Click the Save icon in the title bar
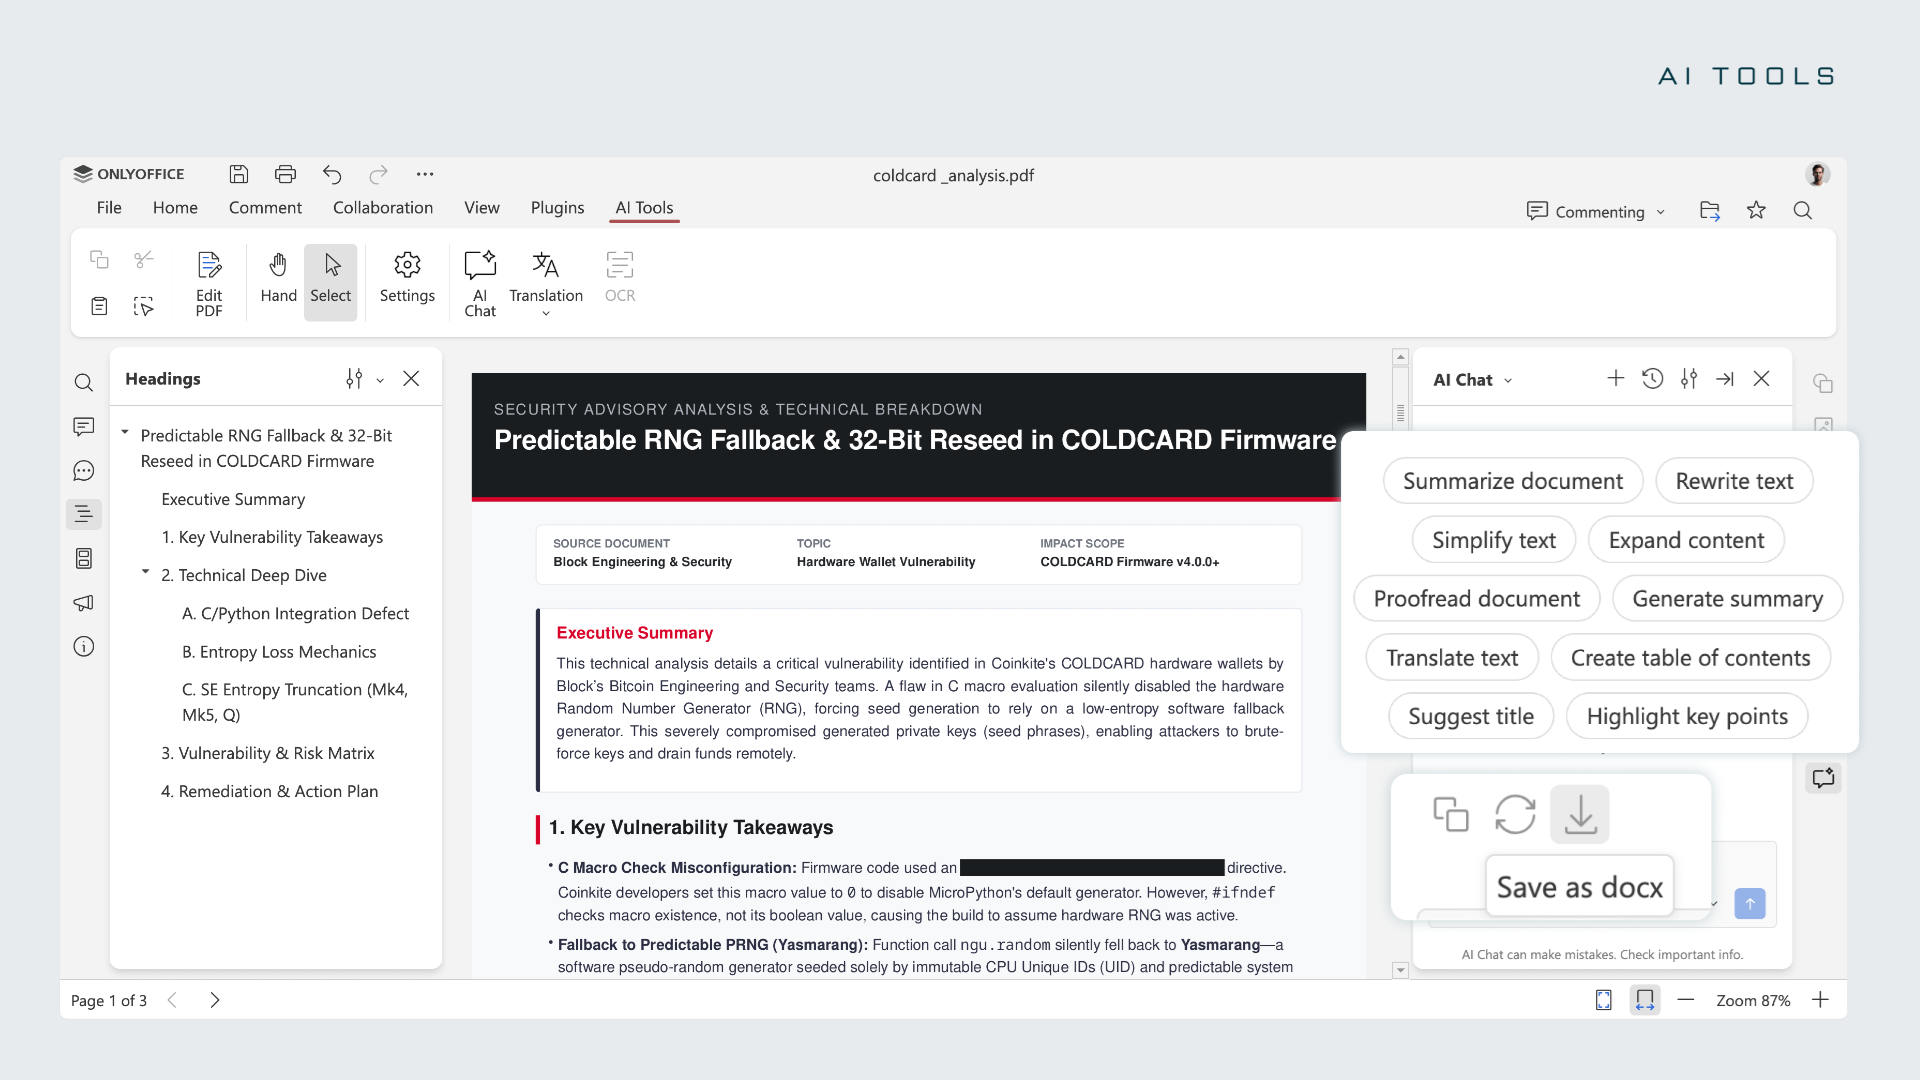This screenshot has height=1080, width=1920. pyautogui.click(x=238, y=174)
